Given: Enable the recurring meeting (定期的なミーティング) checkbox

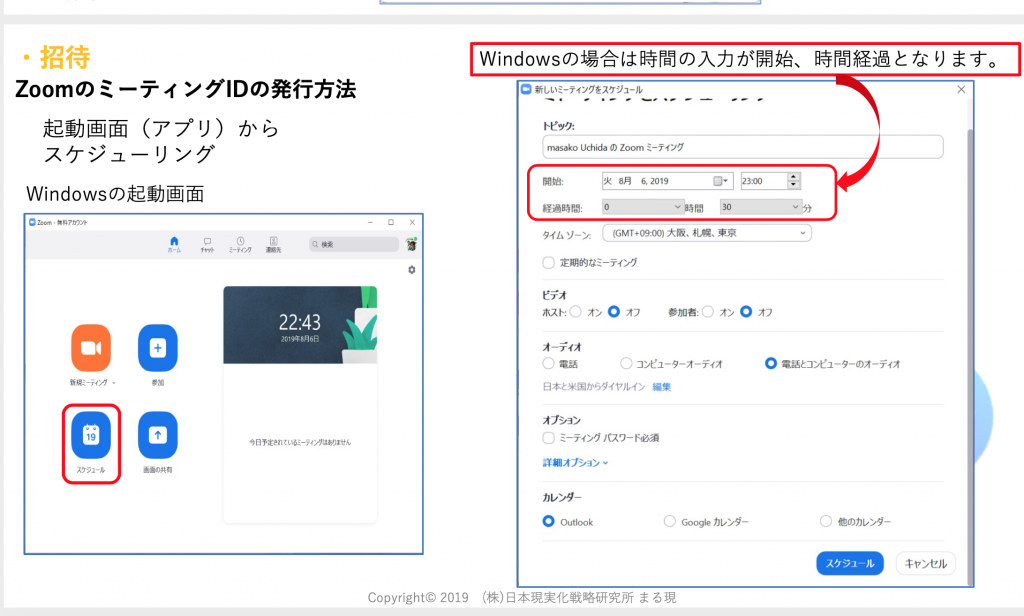Looking at the screenshot, I should tap(549, 263).
